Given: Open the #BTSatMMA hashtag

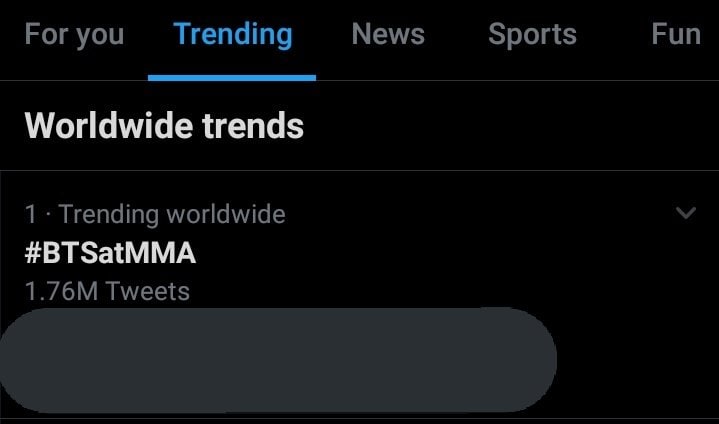Looking at the screenshot, I should coord(110,253).
